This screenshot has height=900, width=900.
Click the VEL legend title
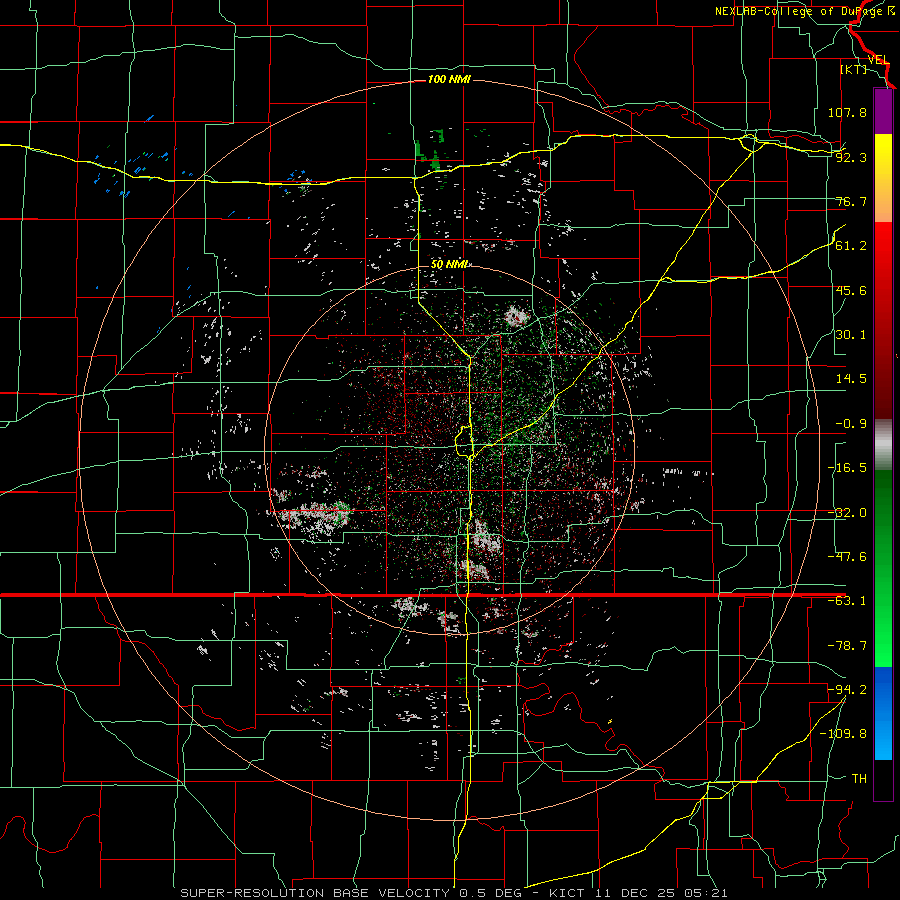click(x=878, y=60)
